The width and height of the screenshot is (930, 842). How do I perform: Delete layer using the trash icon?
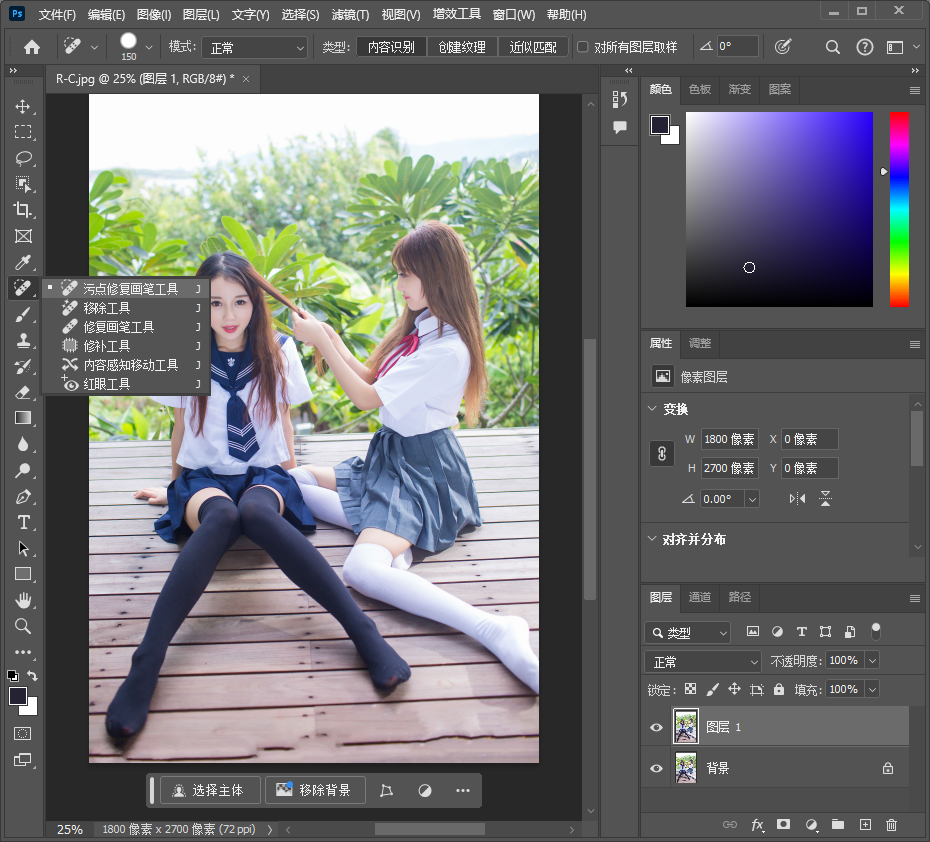coord(891,825)
